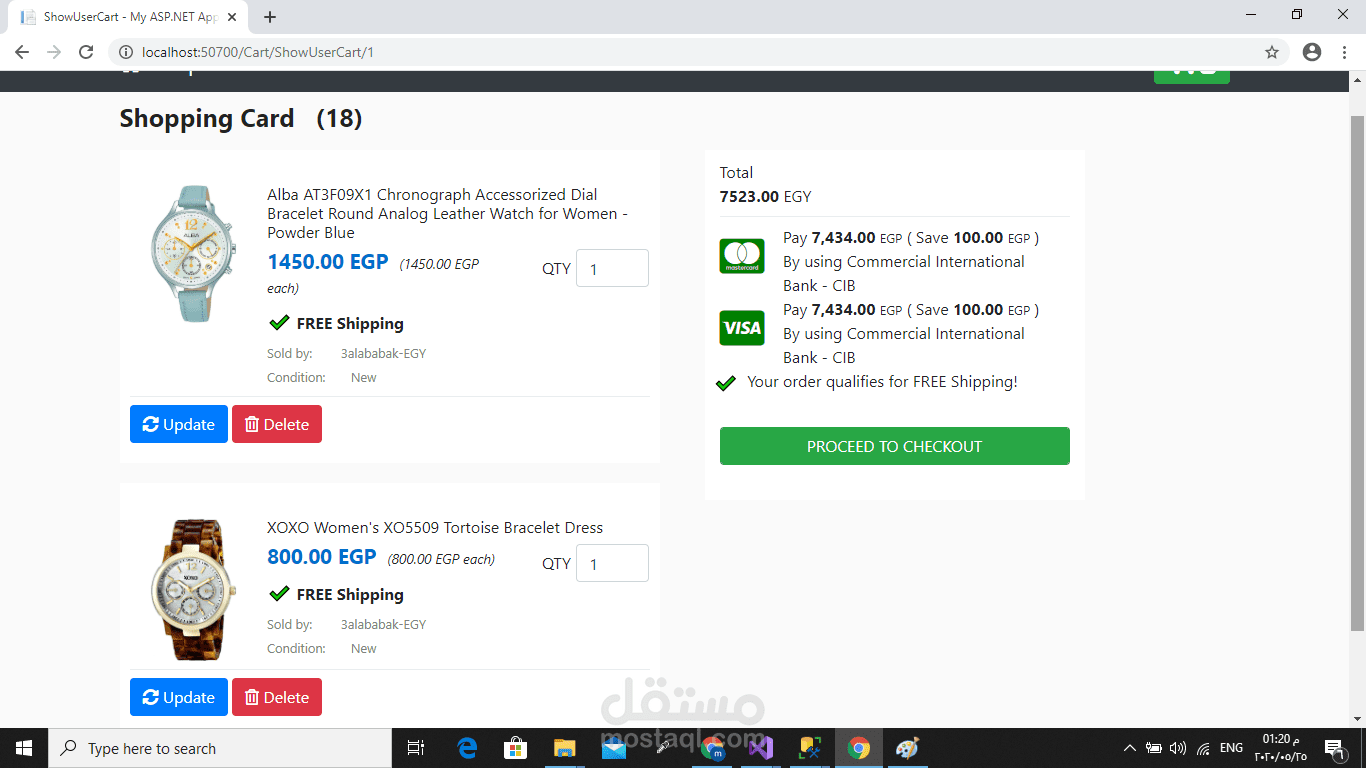
Task: Launch Microsoft Edge from the taskbar
Action: [467, 748]
